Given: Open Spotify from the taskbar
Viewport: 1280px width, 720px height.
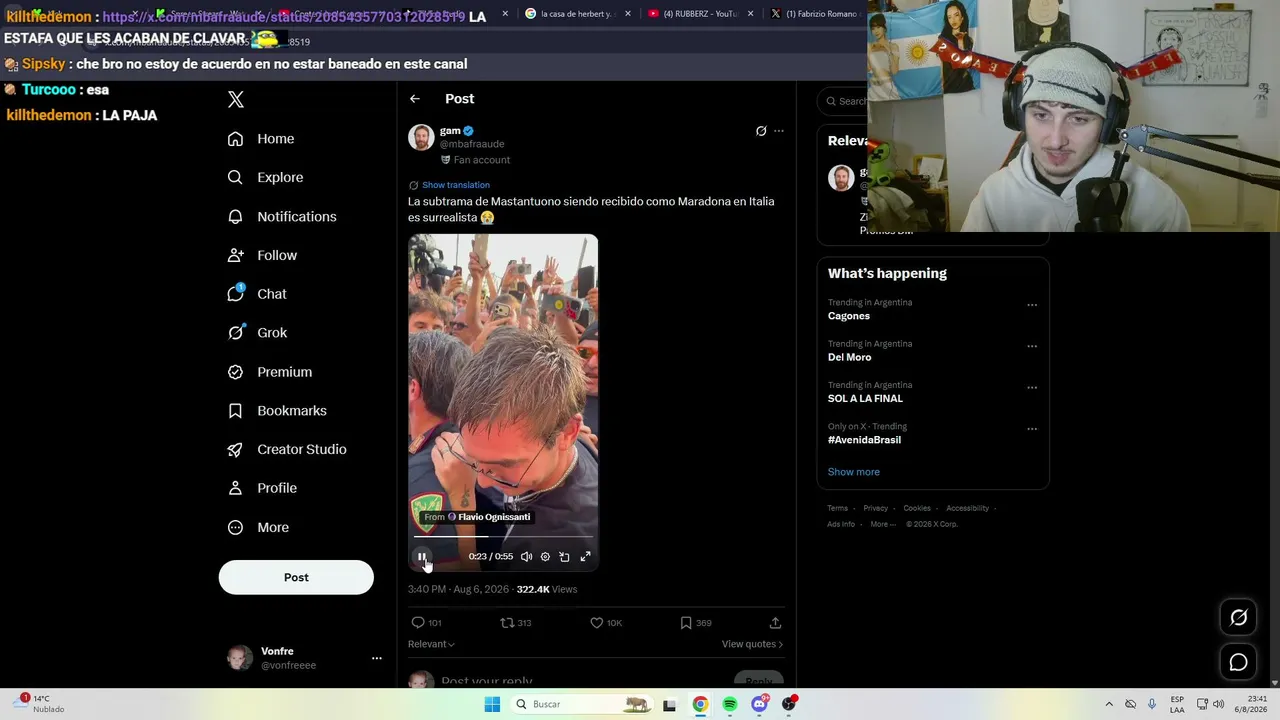Looking at the screenshot, I should (x=730, y=704).
